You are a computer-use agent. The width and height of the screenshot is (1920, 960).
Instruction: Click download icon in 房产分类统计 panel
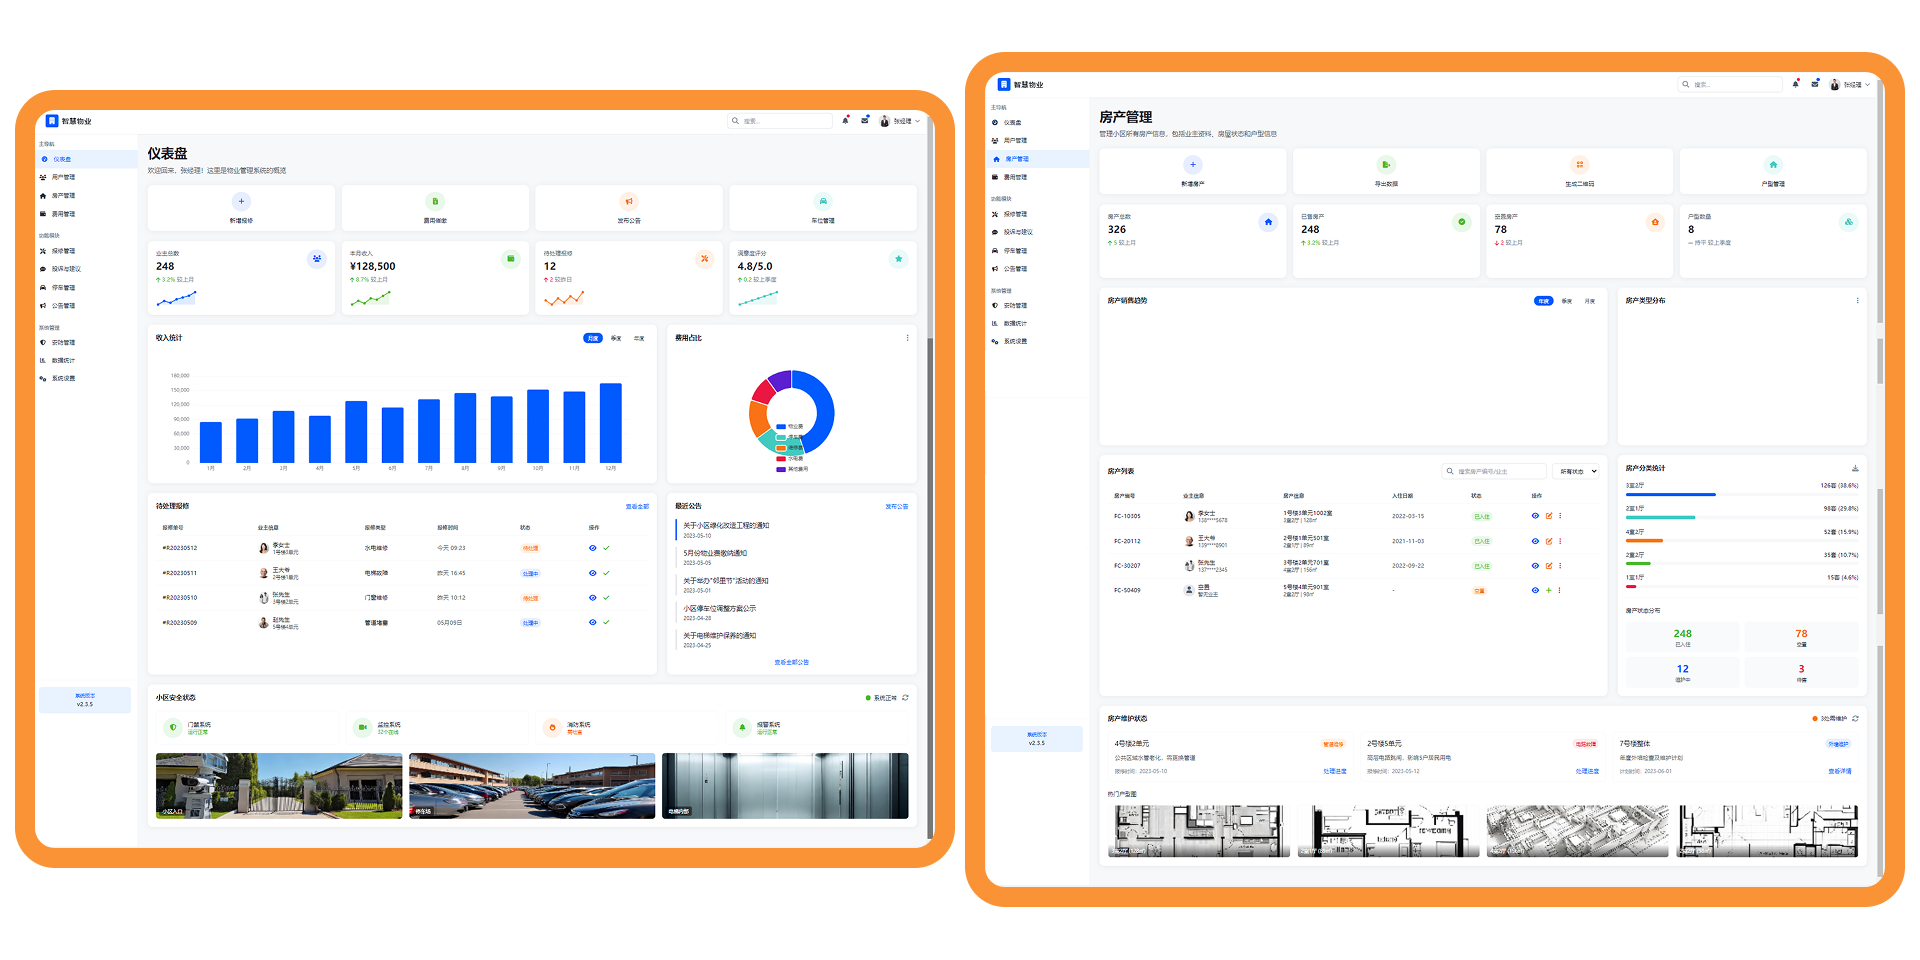(1855, 468)
